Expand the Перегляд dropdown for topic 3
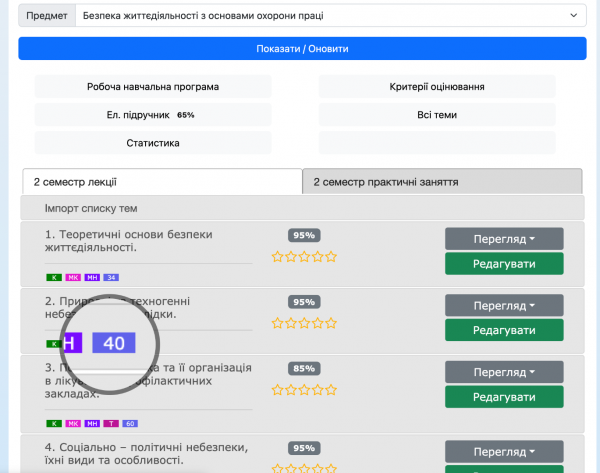The image size is (600, 473). [x=504, y=372]
